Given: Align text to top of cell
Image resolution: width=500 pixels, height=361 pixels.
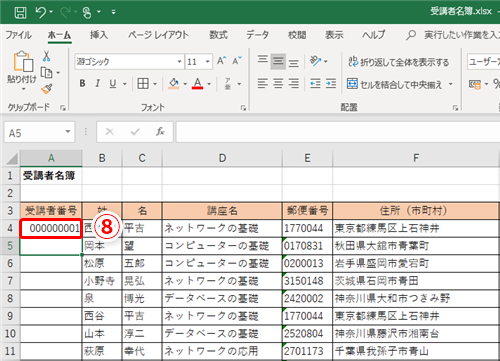Looking at the screenshot, I should (263, 61).
